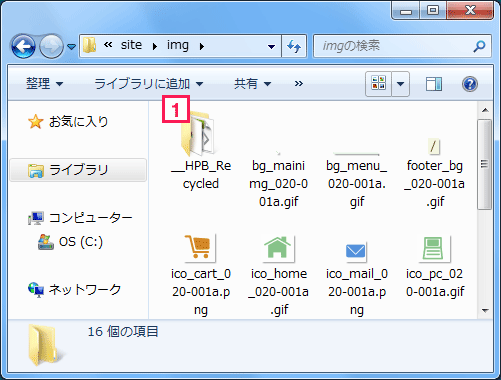Select footer_bg_020-001a.gif thumbnail
This screenshot has width=501, height=380.
[433, 147]
